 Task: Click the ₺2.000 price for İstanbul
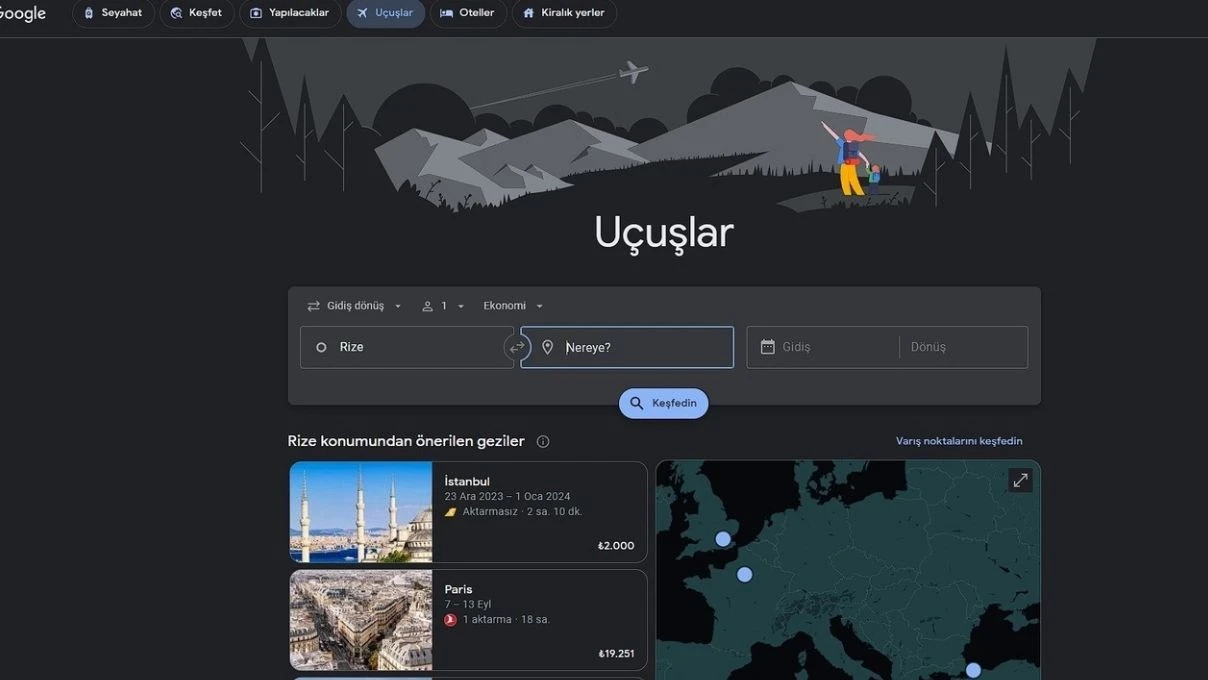(616, 546)
